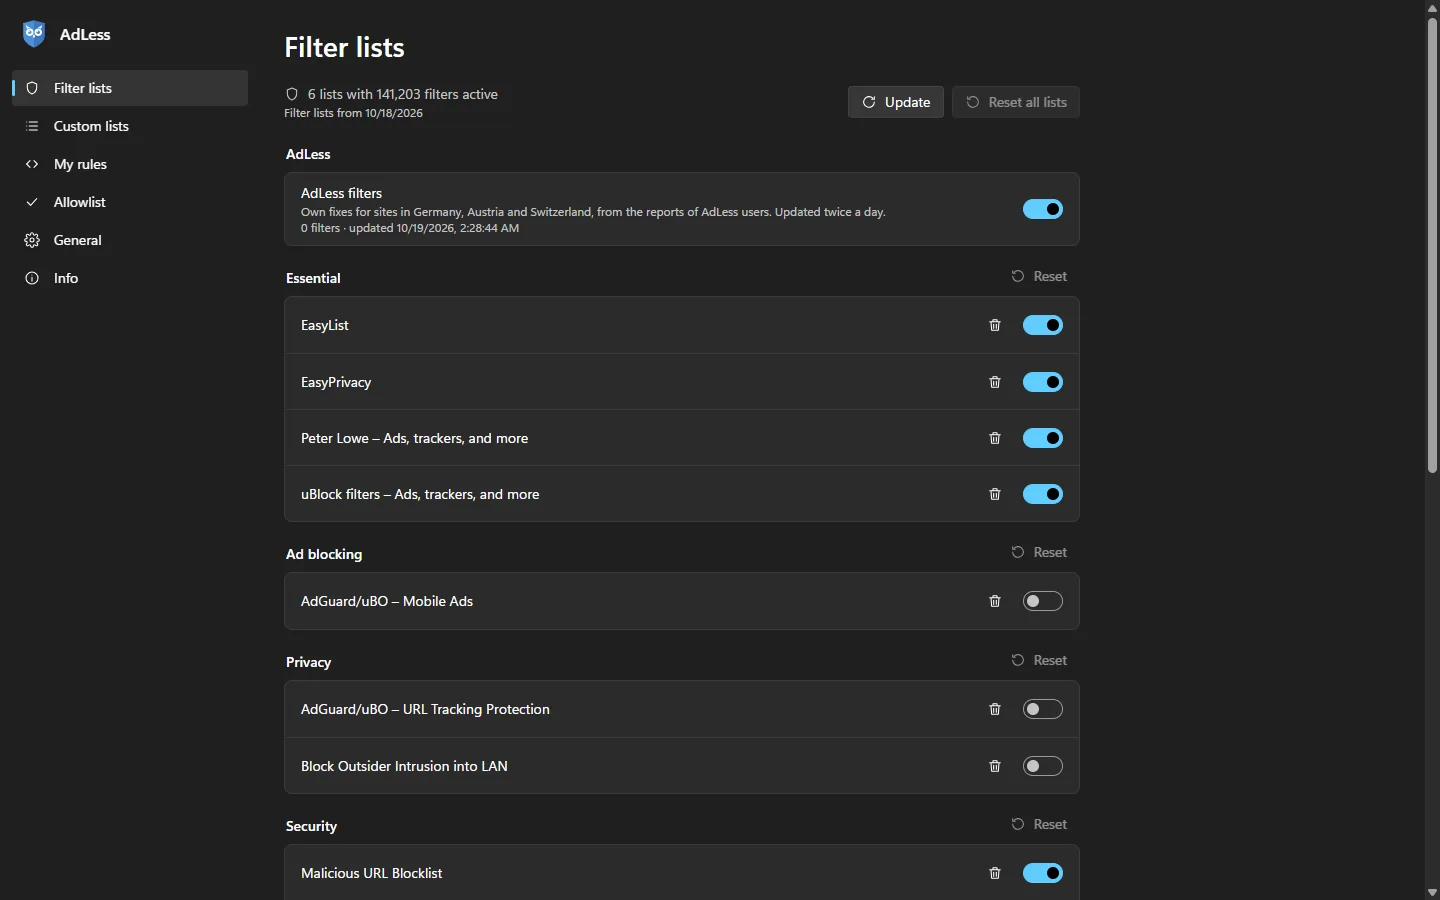Click the scrollbar down arrow
Screen dimensions: 1440x900
[x=1432, y=892]
